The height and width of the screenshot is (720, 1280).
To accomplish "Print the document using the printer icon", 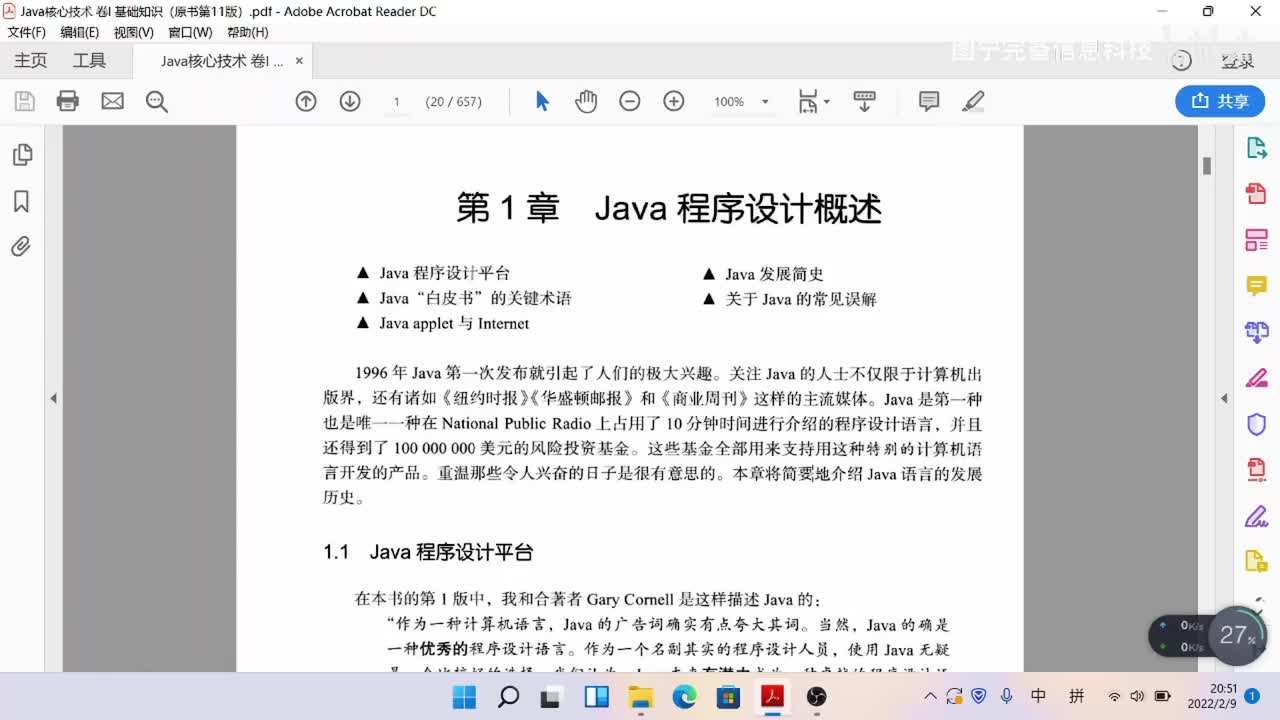I will tap(68, 101).
